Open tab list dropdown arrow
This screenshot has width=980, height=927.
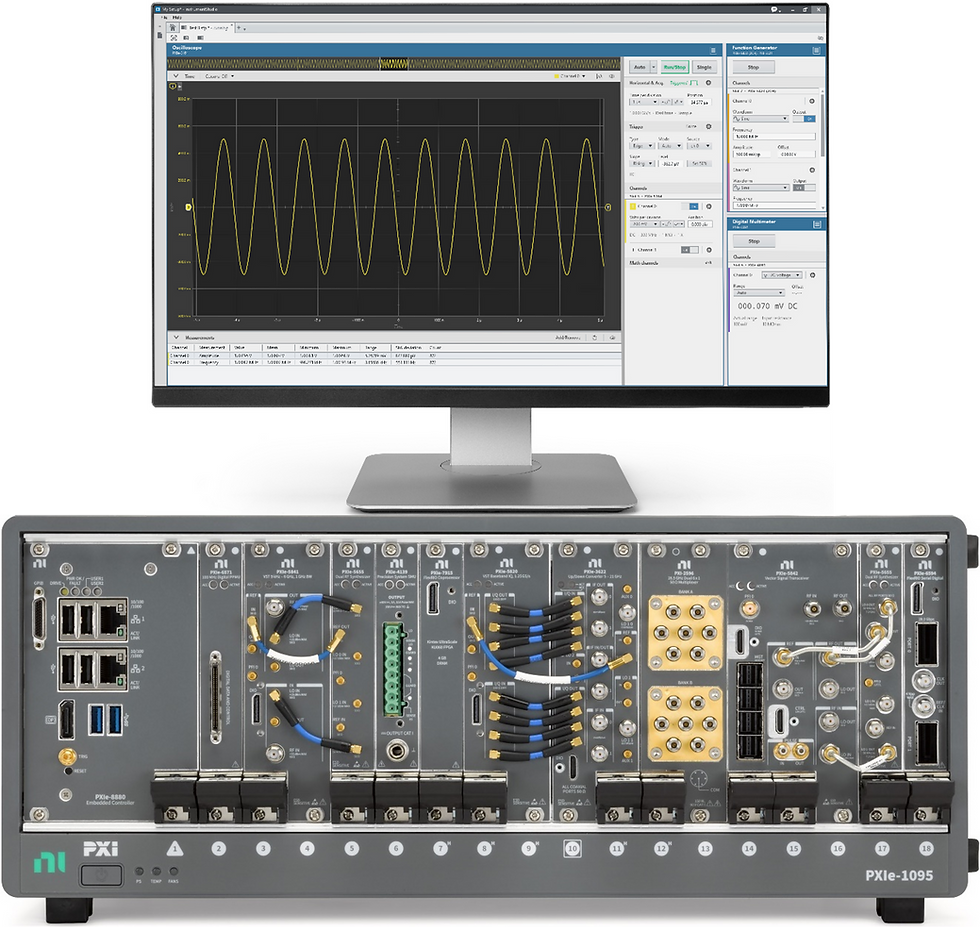click(244, 29)
